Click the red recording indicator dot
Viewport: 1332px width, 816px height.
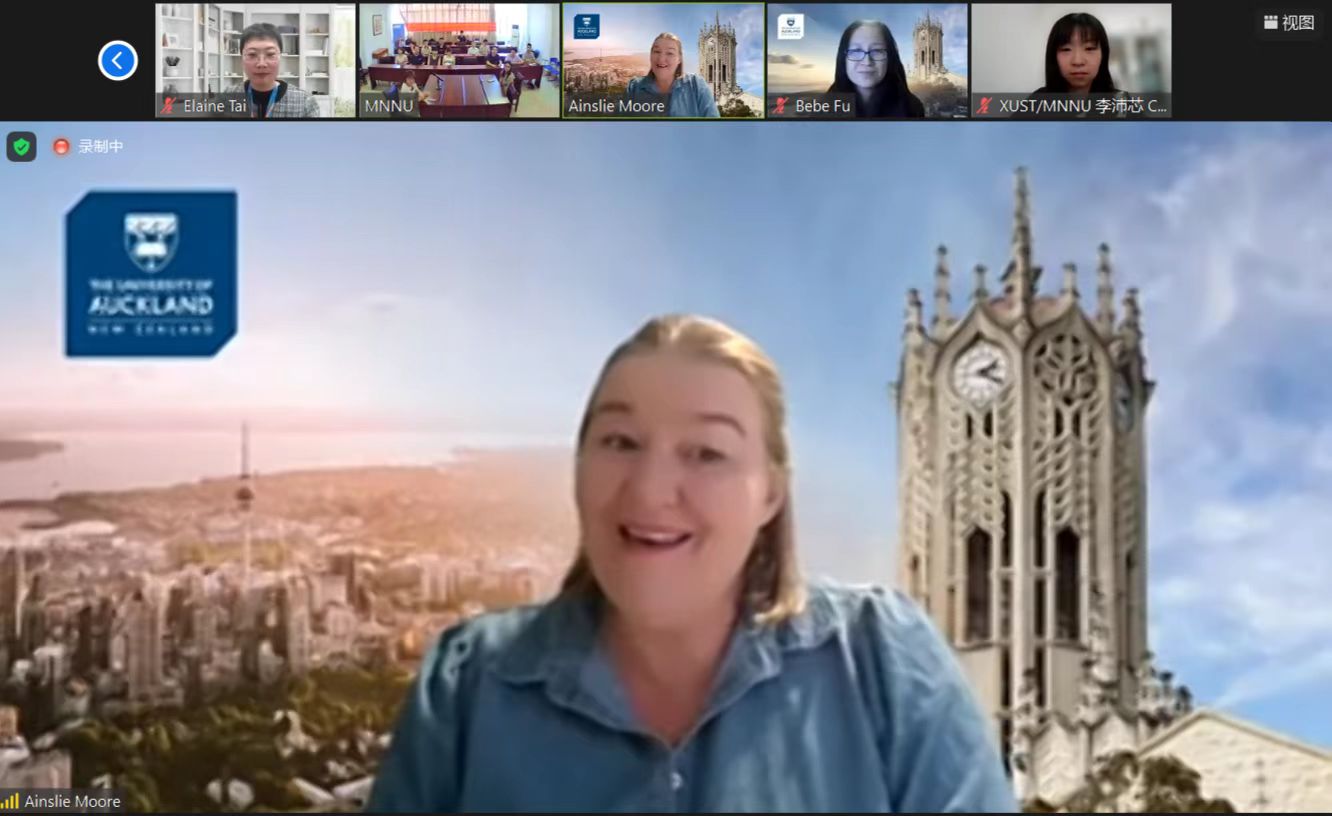pyautogui.click(x=61, y=147)
